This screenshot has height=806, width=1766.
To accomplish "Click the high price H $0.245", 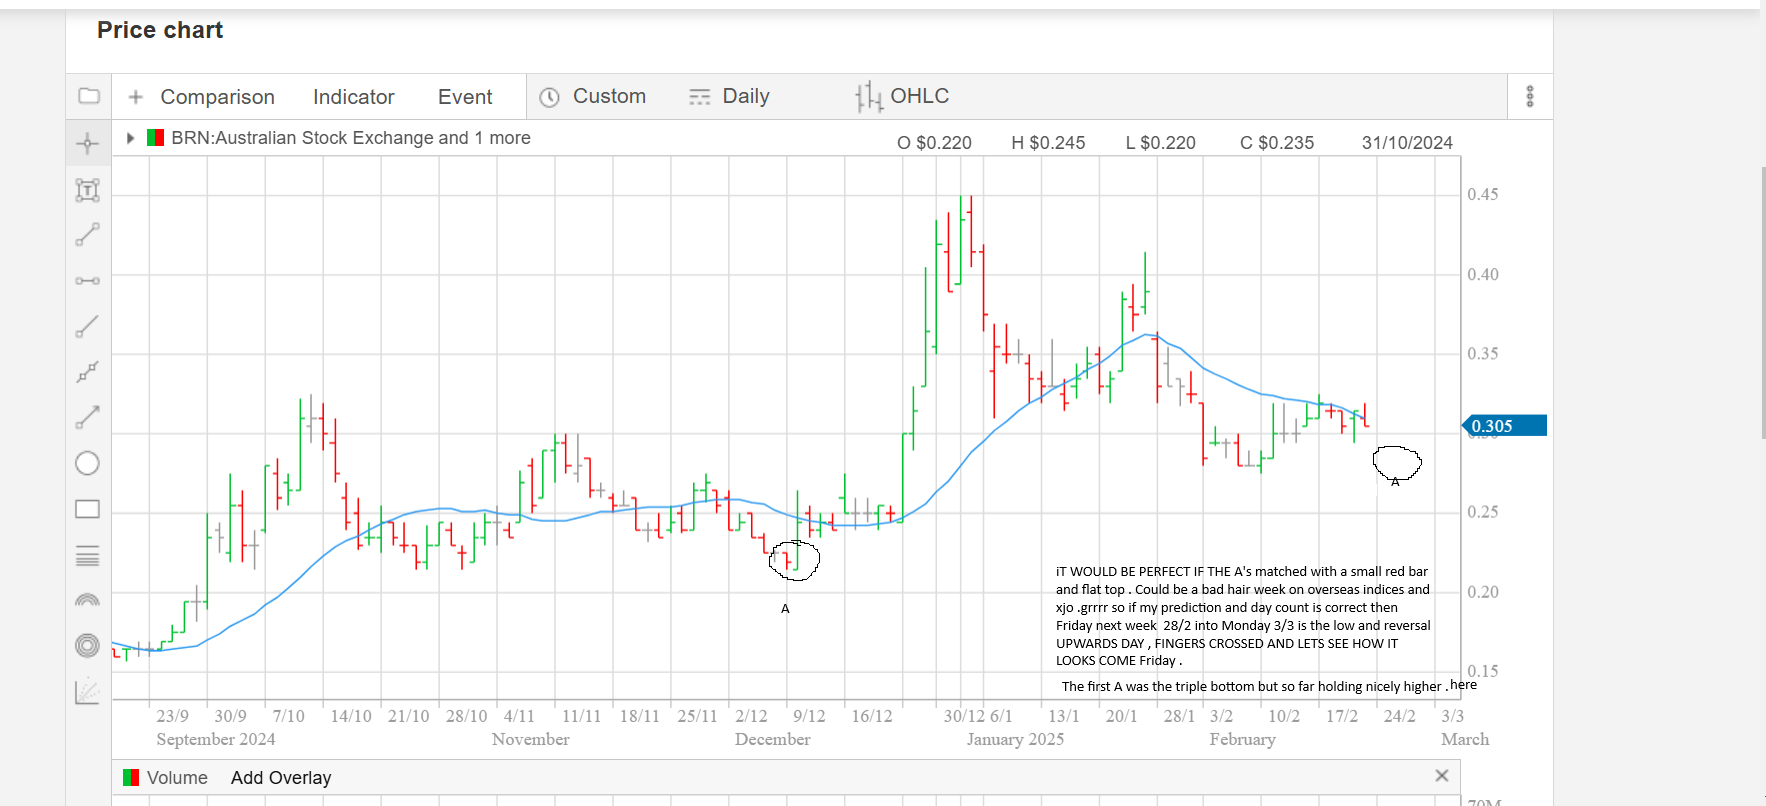I will (x=1048, y=143).
